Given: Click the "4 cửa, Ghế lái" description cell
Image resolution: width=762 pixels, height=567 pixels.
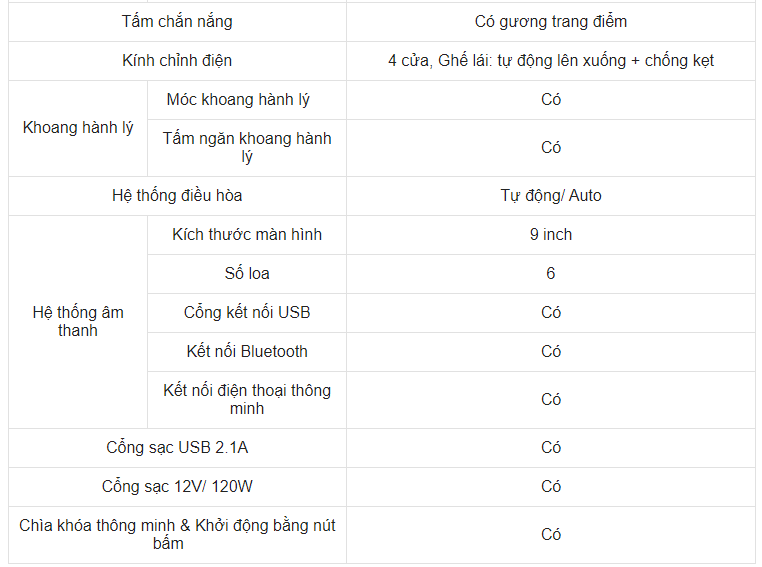Looking at the screenshot, I should click(x=551, y=60).
